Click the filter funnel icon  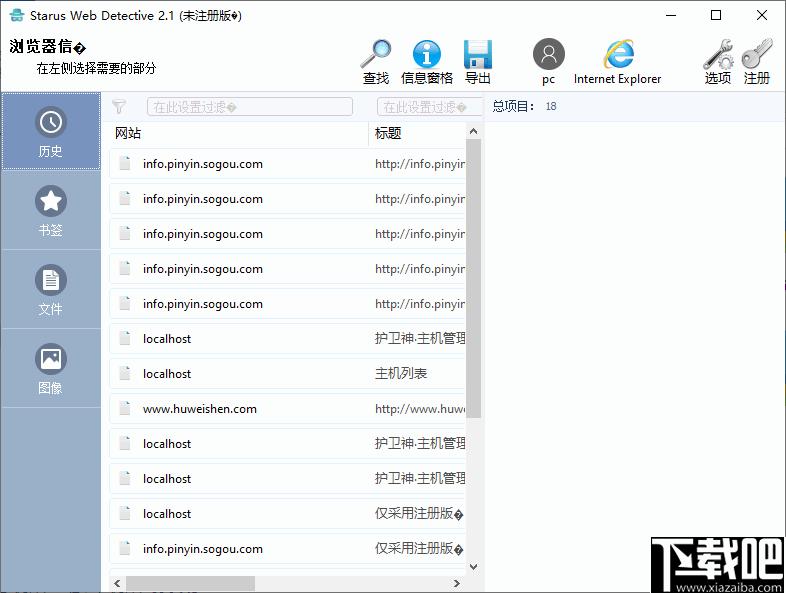click(x=119, y=106)
